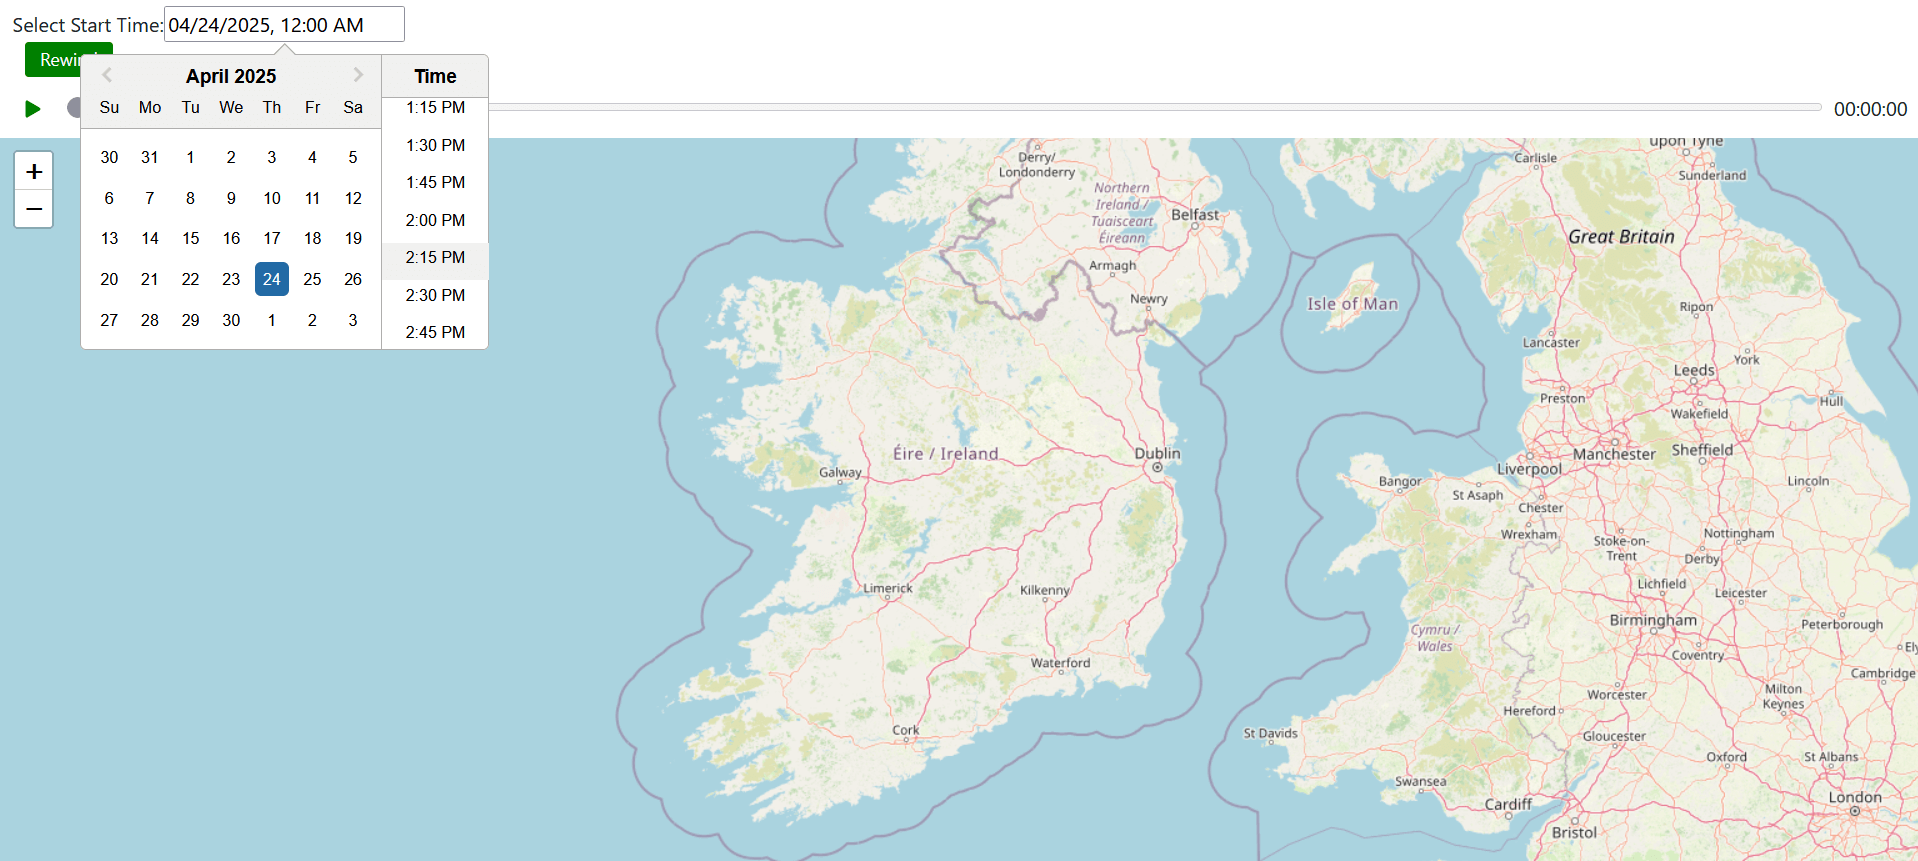The width and height of the screenshot is (1918, 861).
Task: Select April 27 in the date grid
Action: [109, 320]
